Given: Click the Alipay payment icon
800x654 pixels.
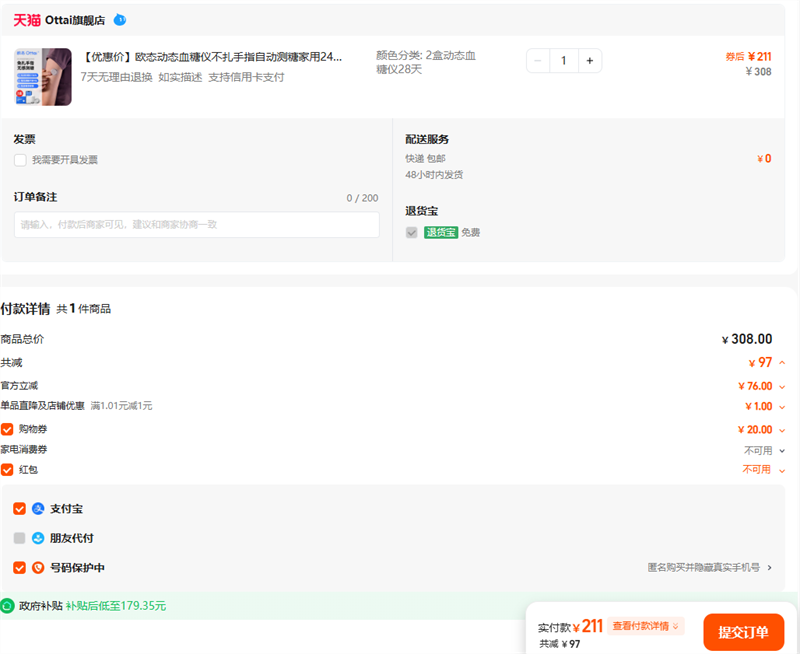Looking at the screenshot, I should [x=38, y=509].
